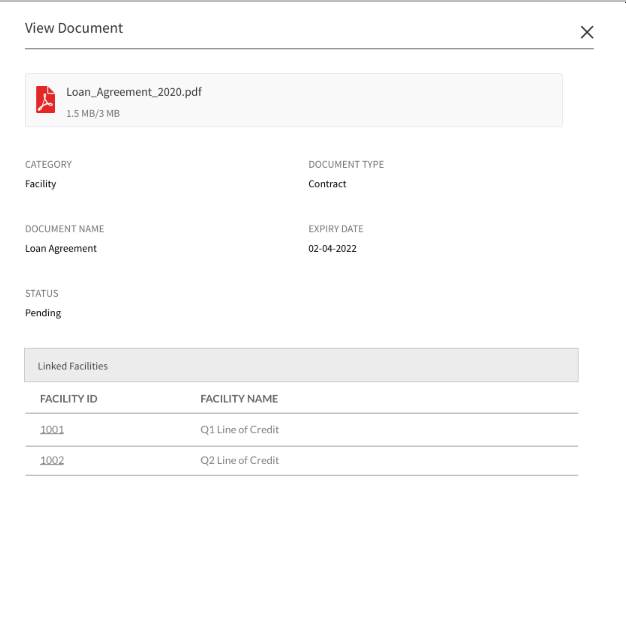This screenshot has height=638, width=626.
Task: Click the red PDF file icon
Action: pos(45,99)
